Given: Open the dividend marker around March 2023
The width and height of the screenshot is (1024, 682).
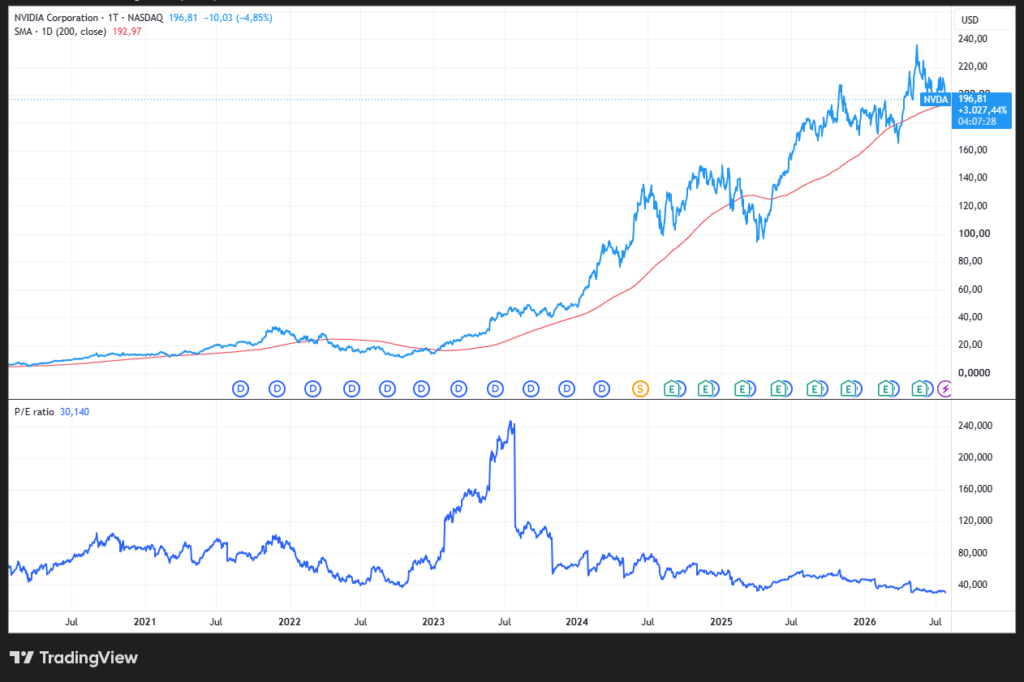Looking at the screenshot, I should click(x=458, y=389).
